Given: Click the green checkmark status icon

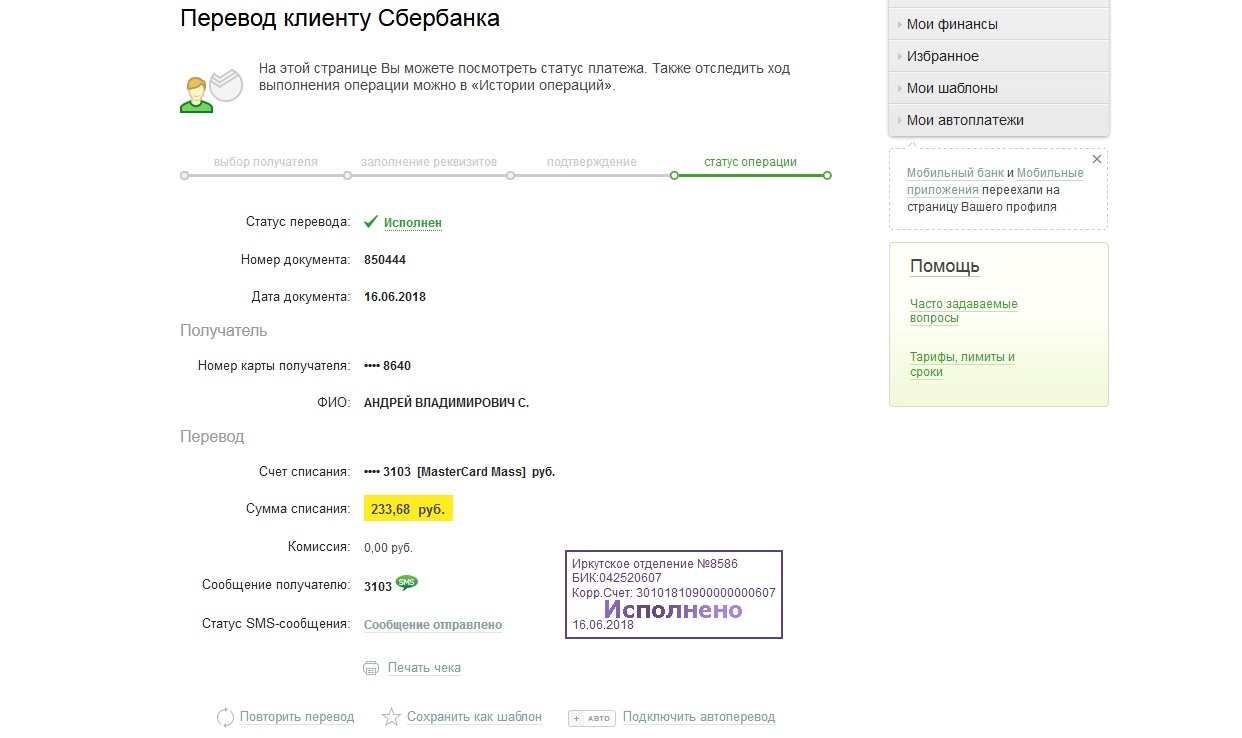Looking at the screenshot, I should (371, 222).
